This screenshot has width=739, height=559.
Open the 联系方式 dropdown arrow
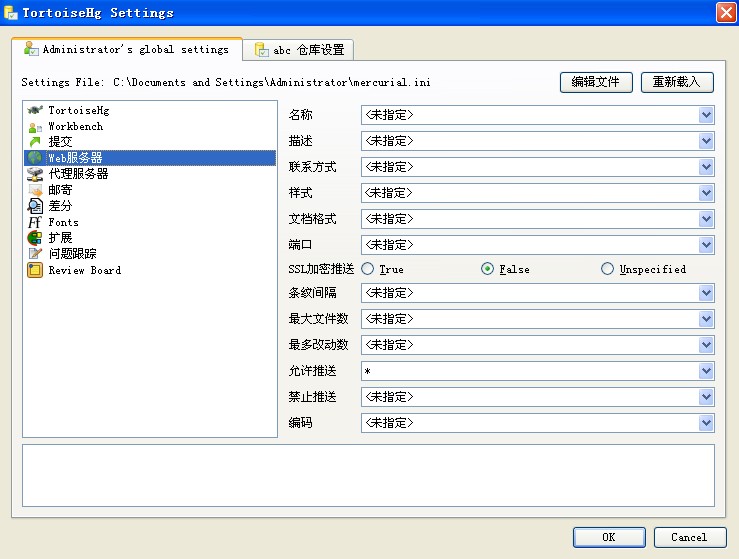tap(706, 167)
